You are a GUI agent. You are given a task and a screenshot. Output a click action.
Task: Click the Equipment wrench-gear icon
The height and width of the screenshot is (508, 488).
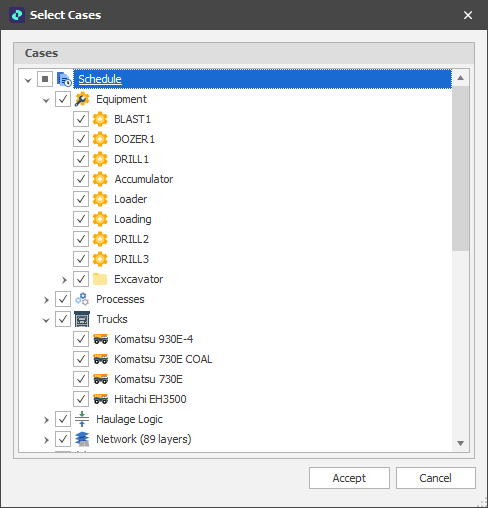click(x=82, y=99)
